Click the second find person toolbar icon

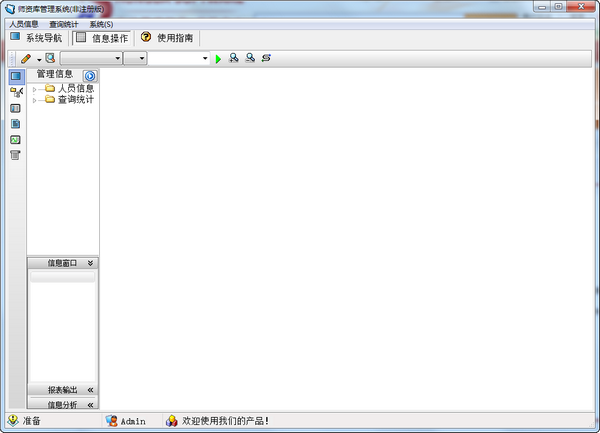[x=250, y=58]
